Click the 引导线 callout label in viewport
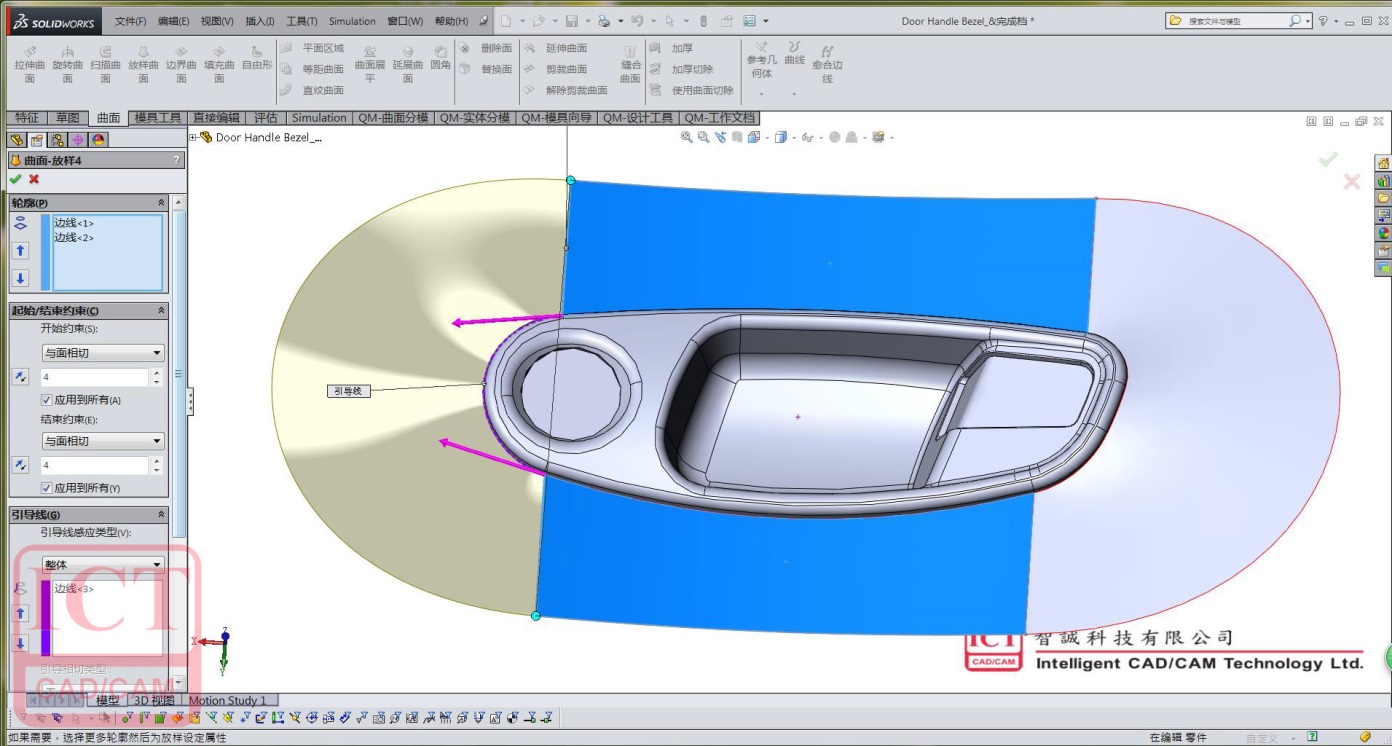The image size is (1392, 746). tap(349, 391)
